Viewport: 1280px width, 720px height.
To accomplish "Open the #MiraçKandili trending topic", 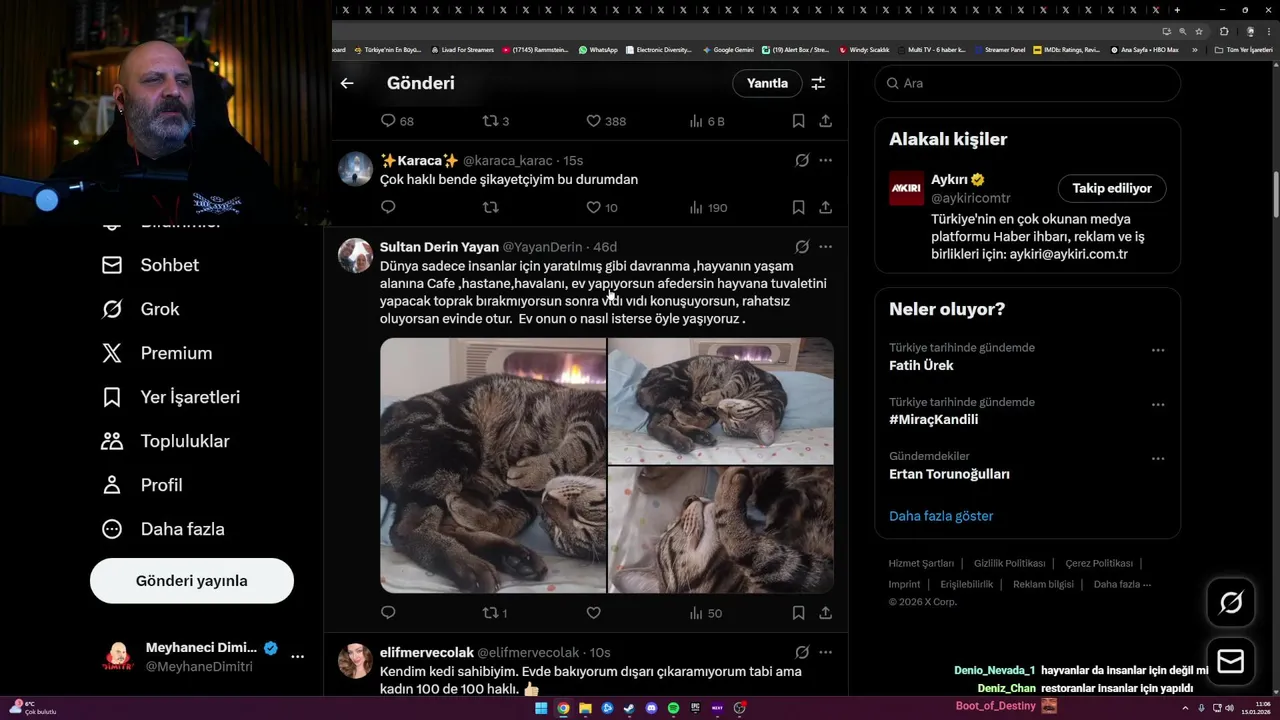I will [934, 419].
